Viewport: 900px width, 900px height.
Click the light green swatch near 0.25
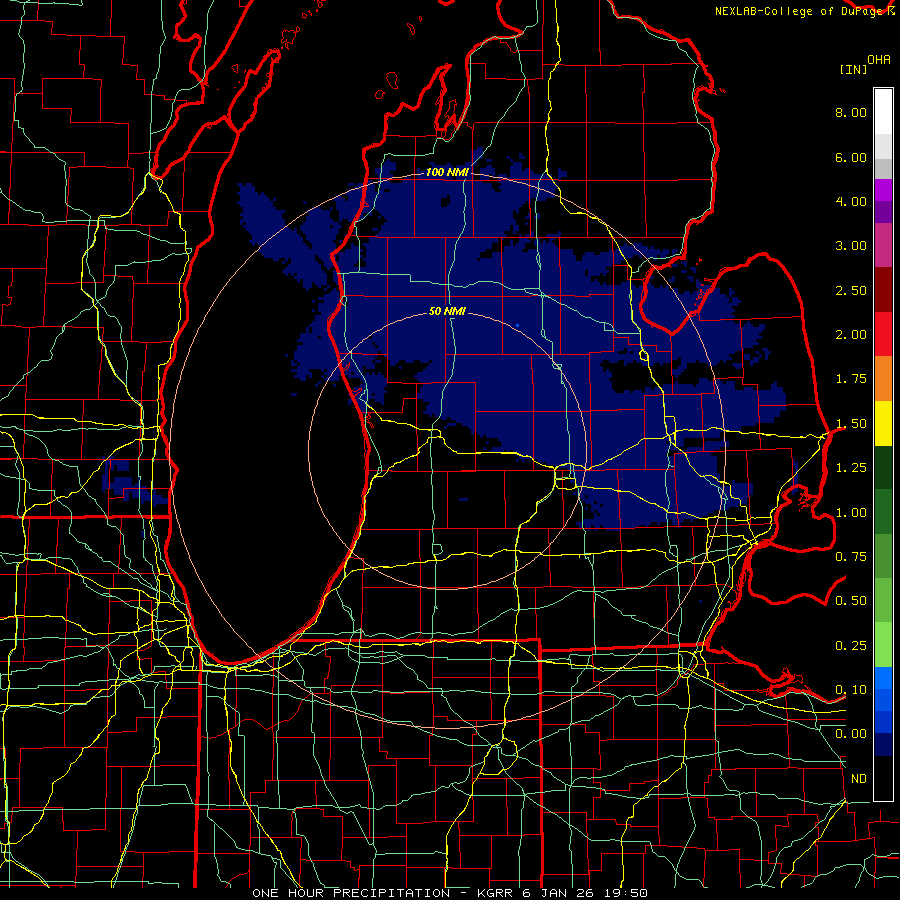pyautogui.click(x=883, y=645)
